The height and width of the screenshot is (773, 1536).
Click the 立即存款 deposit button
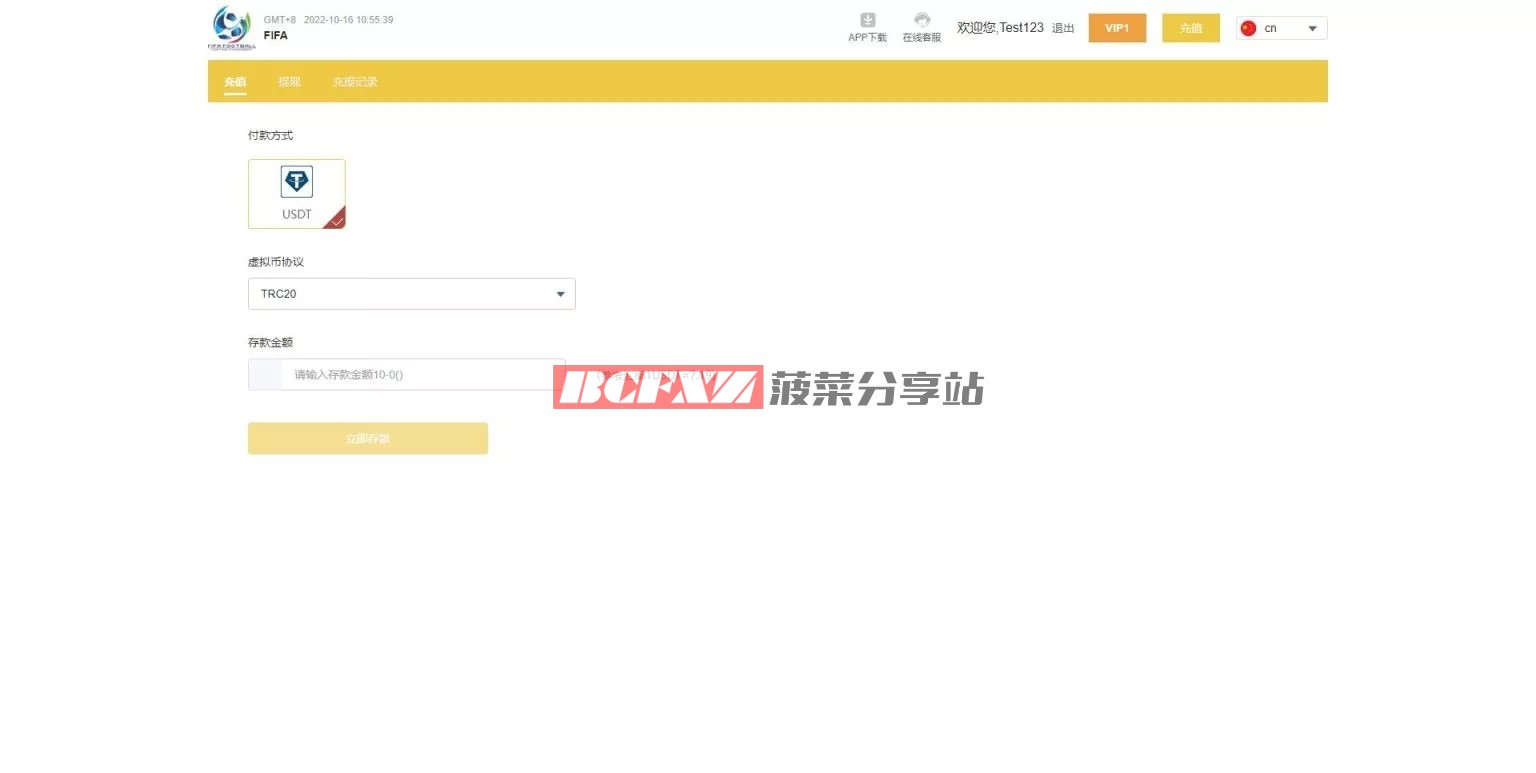coord(368,438)
